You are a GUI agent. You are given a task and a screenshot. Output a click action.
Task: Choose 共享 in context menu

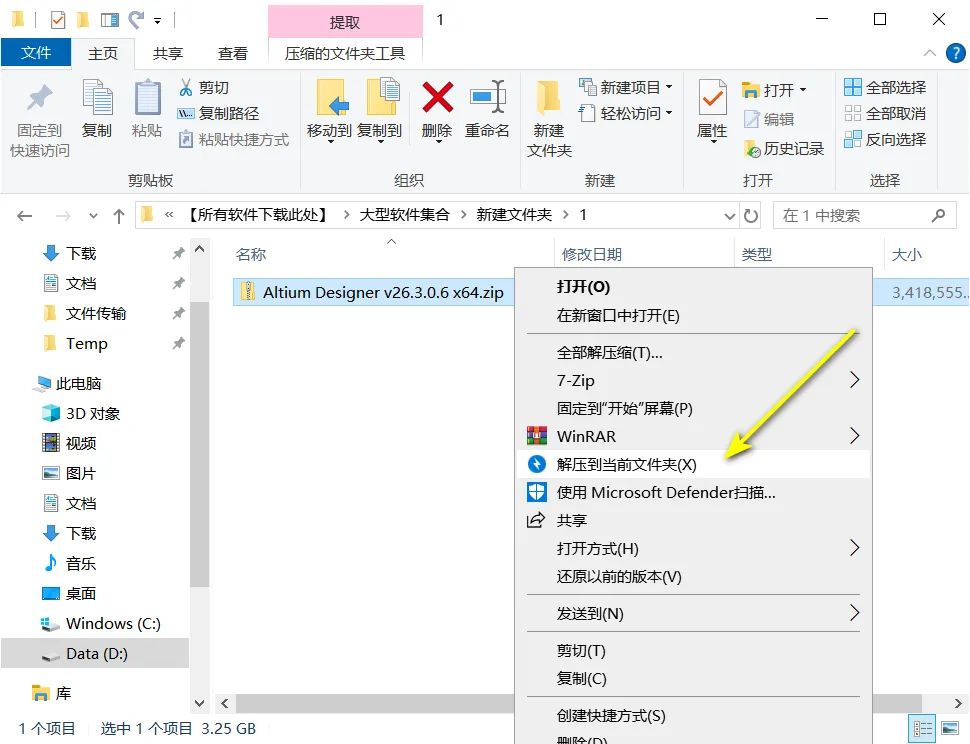[x=693, y=520]
